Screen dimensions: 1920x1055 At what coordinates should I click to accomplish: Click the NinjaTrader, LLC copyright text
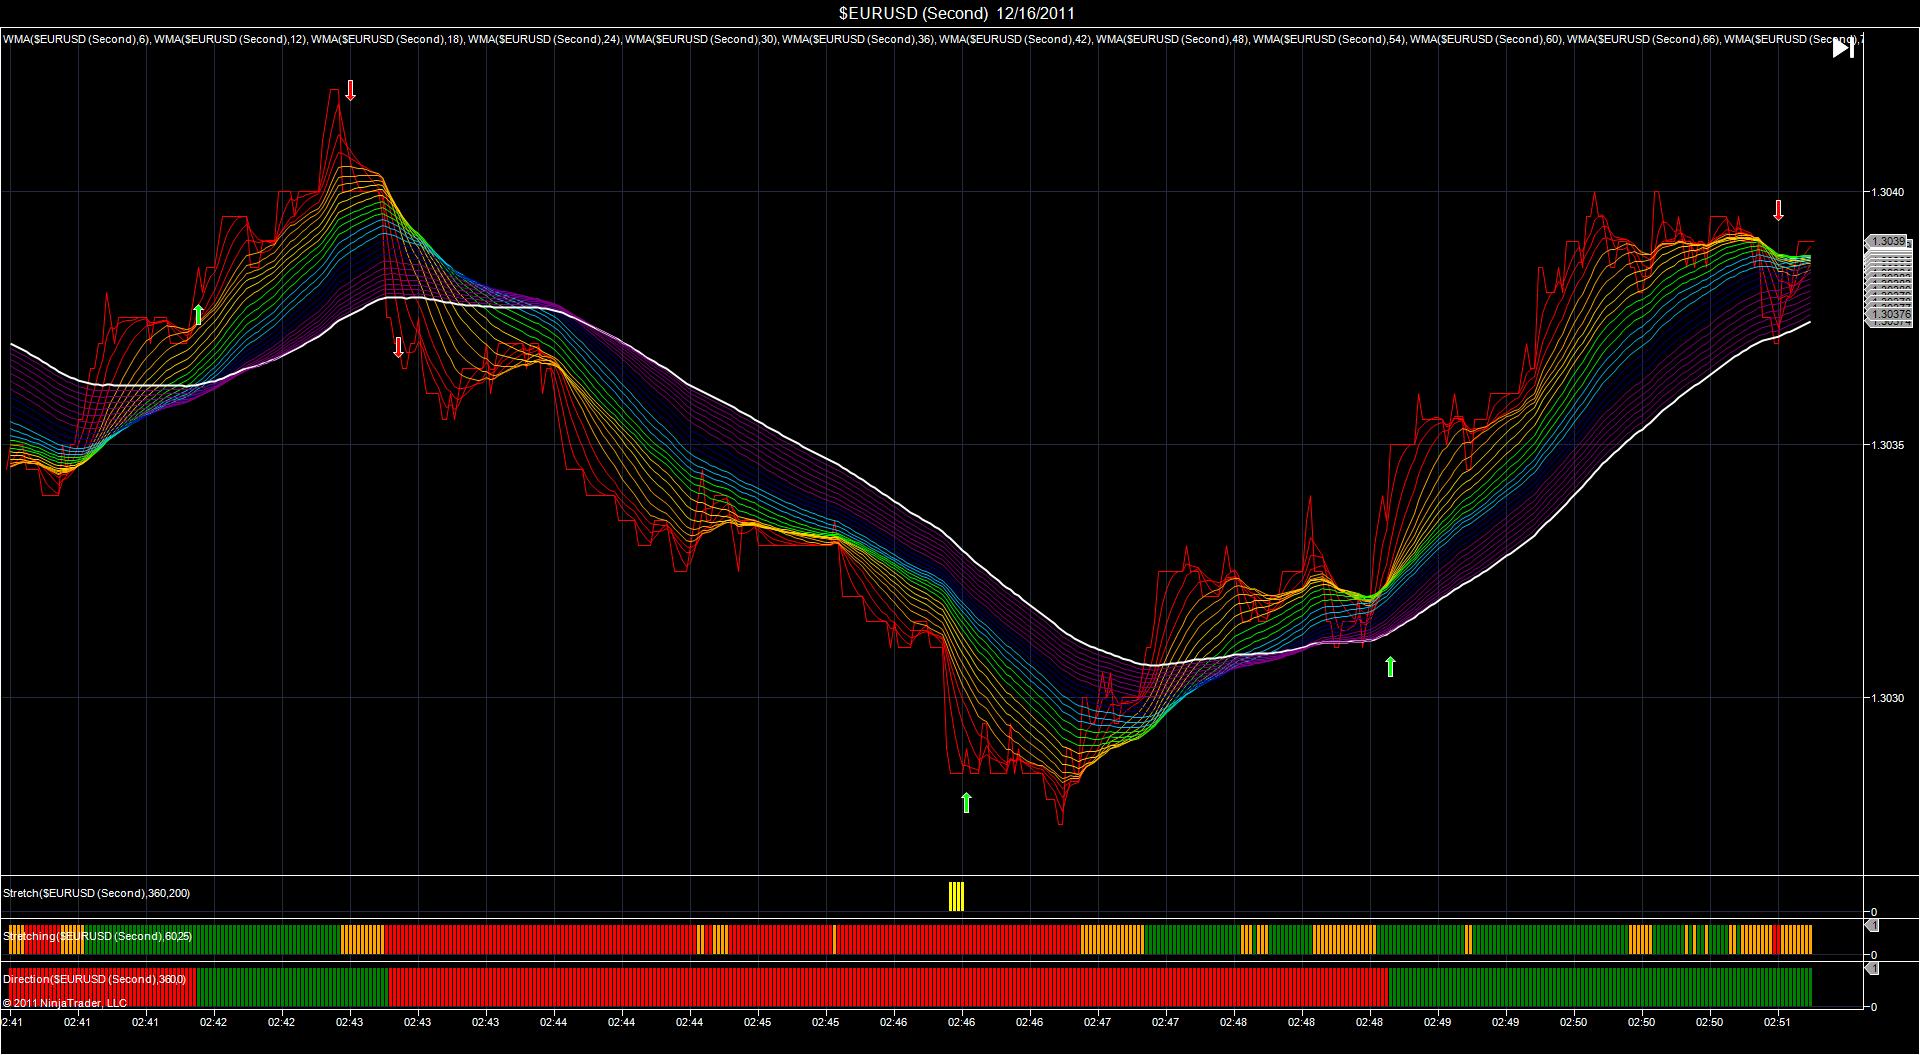point(65,1002)
